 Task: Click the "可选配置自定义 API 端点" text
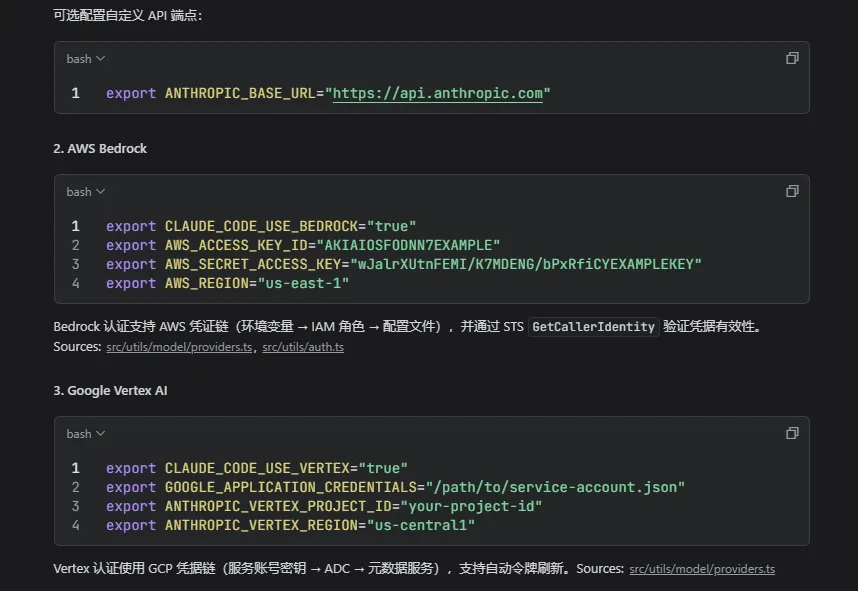(x=127, y=15)
